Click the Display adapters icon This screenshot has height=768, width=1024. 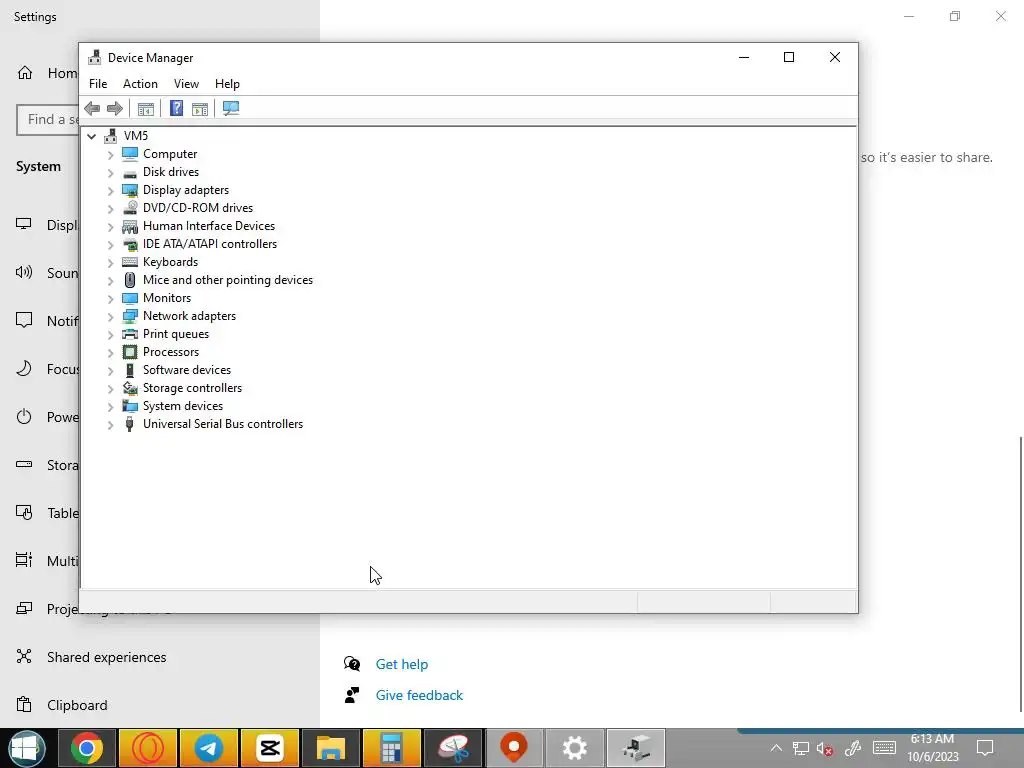coord(130,190)
